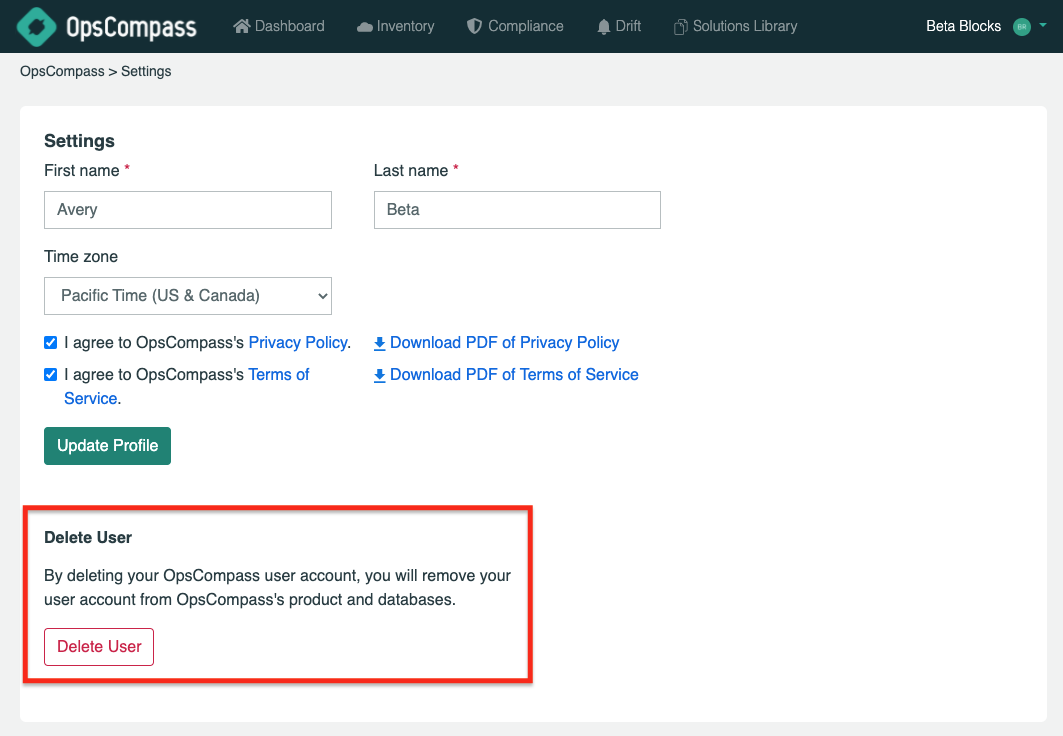Click download icon for Privacy Policy PDF
Screen dimensions: 1063x736
pyautogui.click(x=380, y=342)
